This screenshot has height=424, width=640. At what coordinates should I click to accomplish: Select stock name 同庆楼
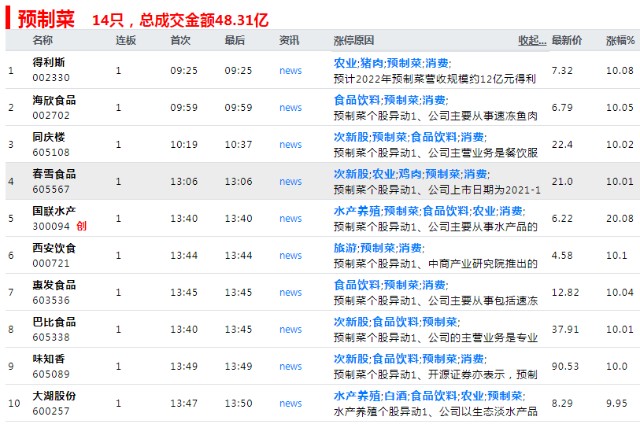point(49,137)
